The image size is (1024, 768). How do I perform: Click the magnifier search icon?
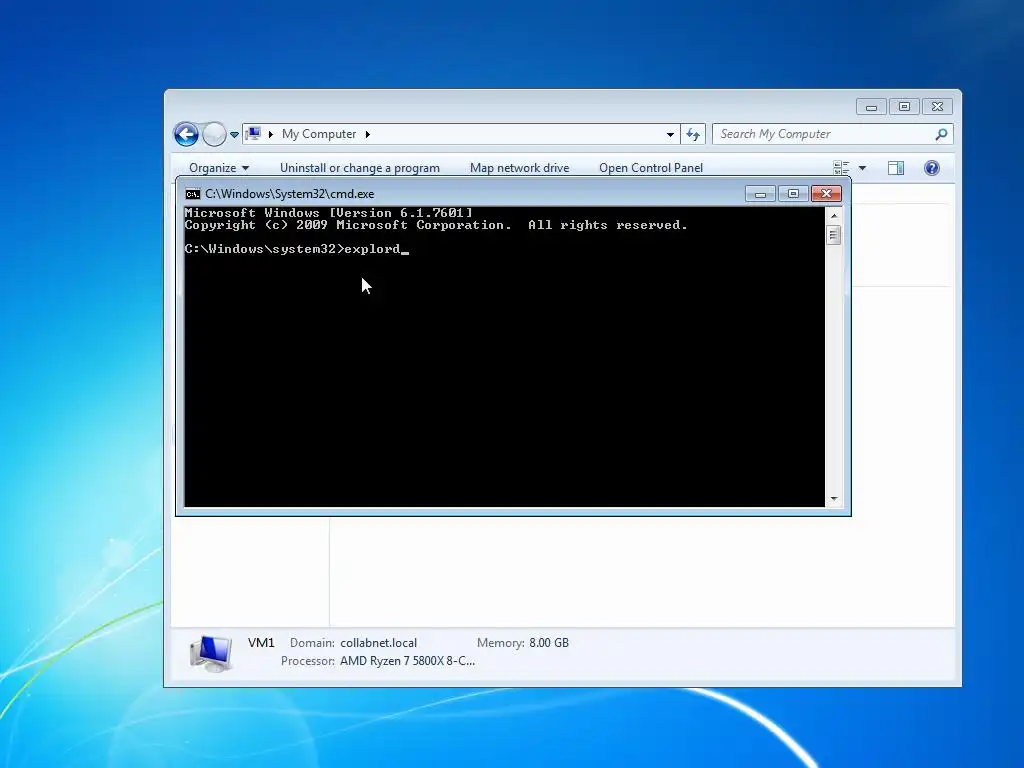(941, 134)
